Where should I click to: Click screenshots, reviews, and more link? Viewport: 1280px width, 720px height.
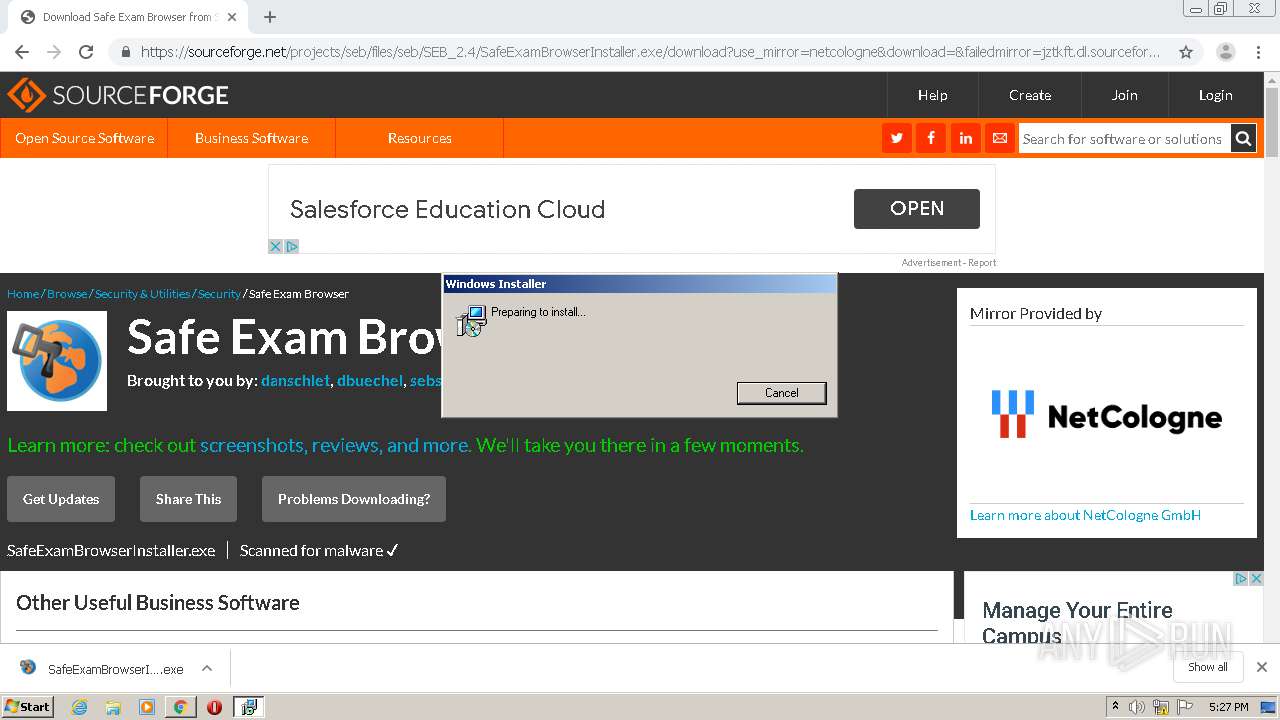(x=335, y=445)
